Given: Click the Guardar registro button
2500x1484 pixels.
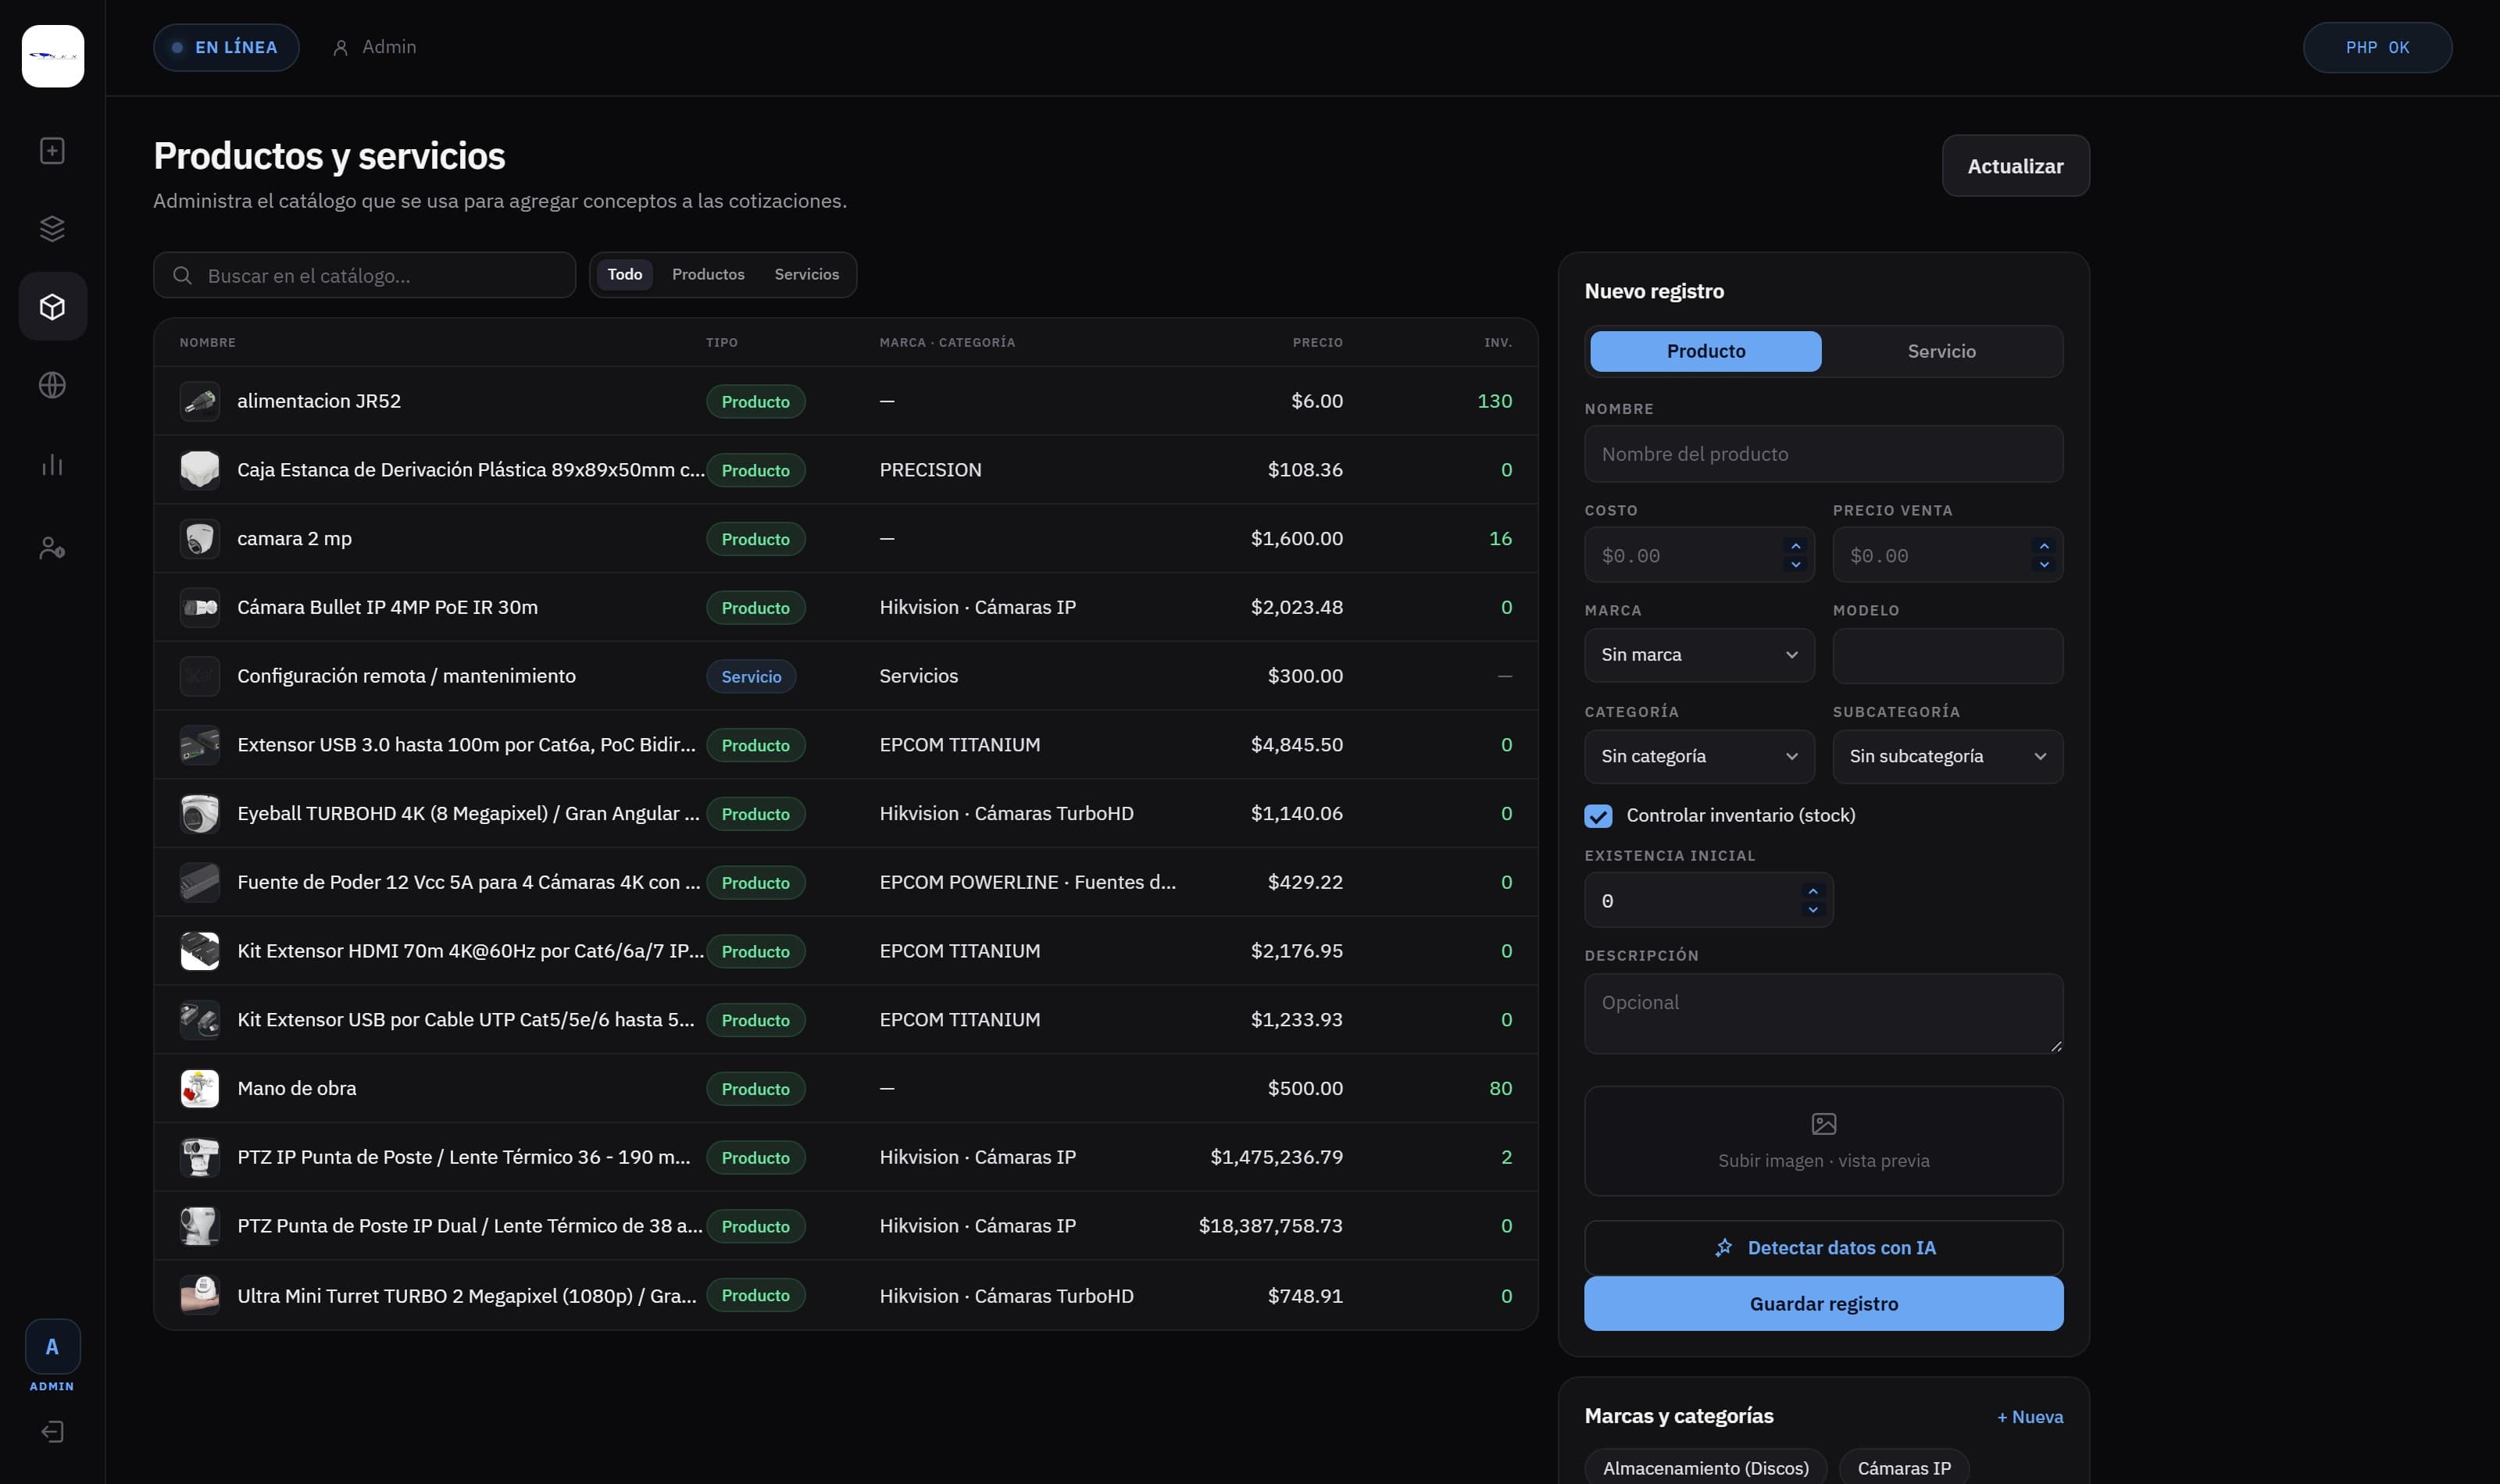Looking at the screenshot, I should pos(1823,1304).
